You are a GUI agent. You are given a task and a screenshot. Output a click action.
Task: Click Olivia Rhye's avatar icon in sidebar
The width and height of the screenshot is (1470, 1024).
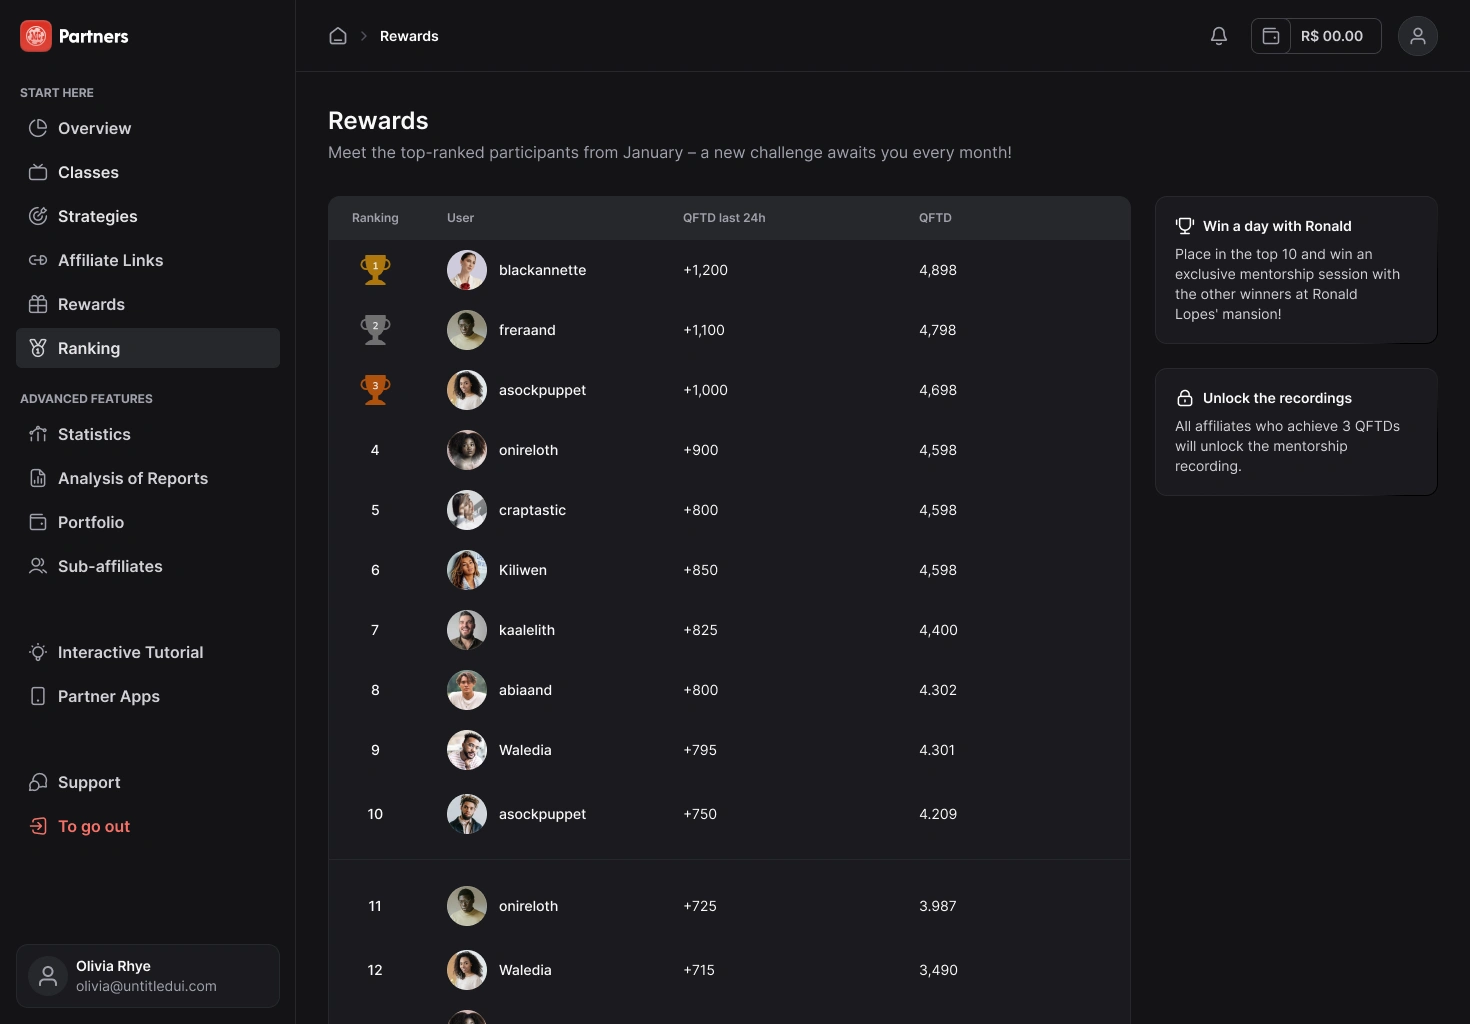(48, 976)
